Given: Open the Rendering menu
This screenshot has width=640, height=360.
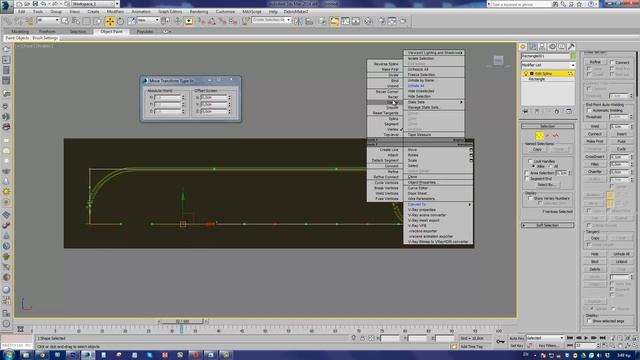Looking at the screenshot, I should click(x=198, y=11).
